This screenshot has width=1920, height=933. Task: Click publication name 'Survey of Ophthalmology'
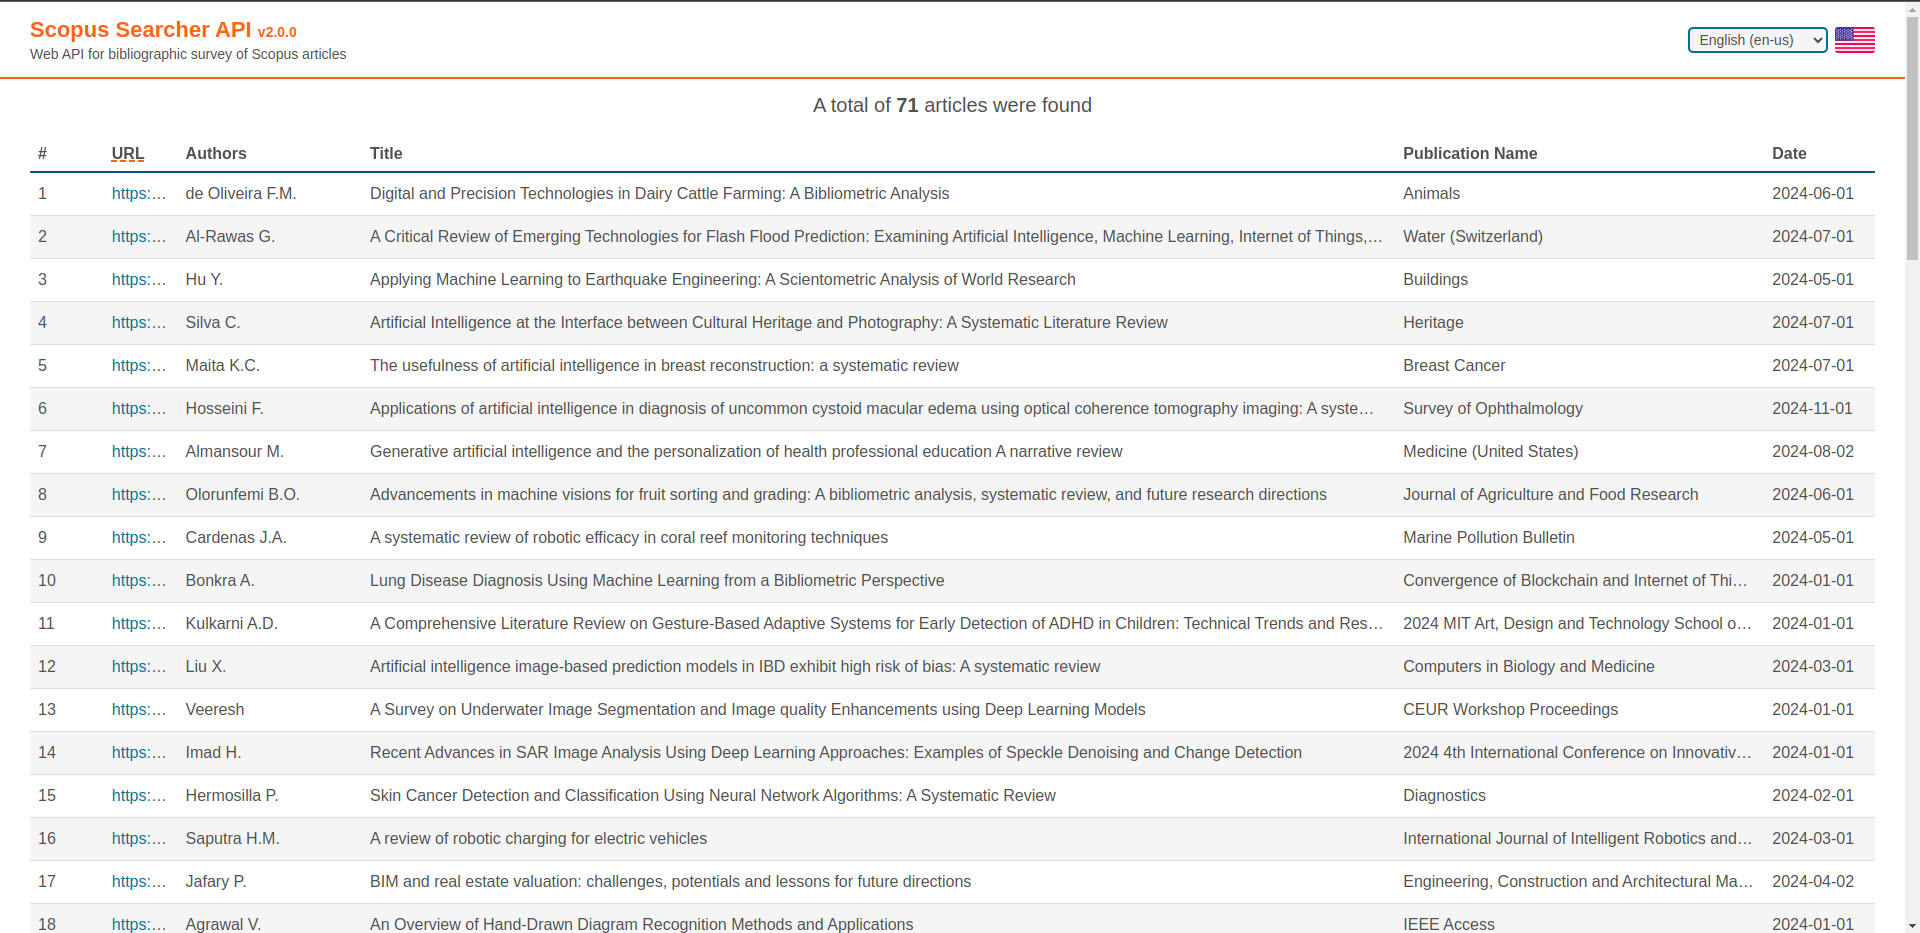1493,408
